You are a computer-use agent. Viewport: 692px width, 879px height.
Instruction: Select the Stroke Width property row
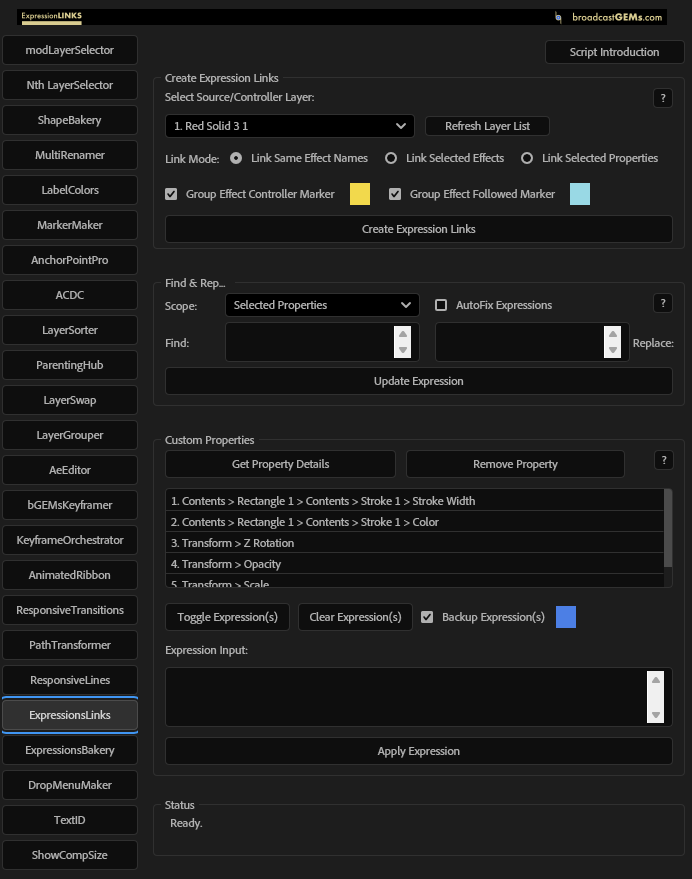(415, 501)
